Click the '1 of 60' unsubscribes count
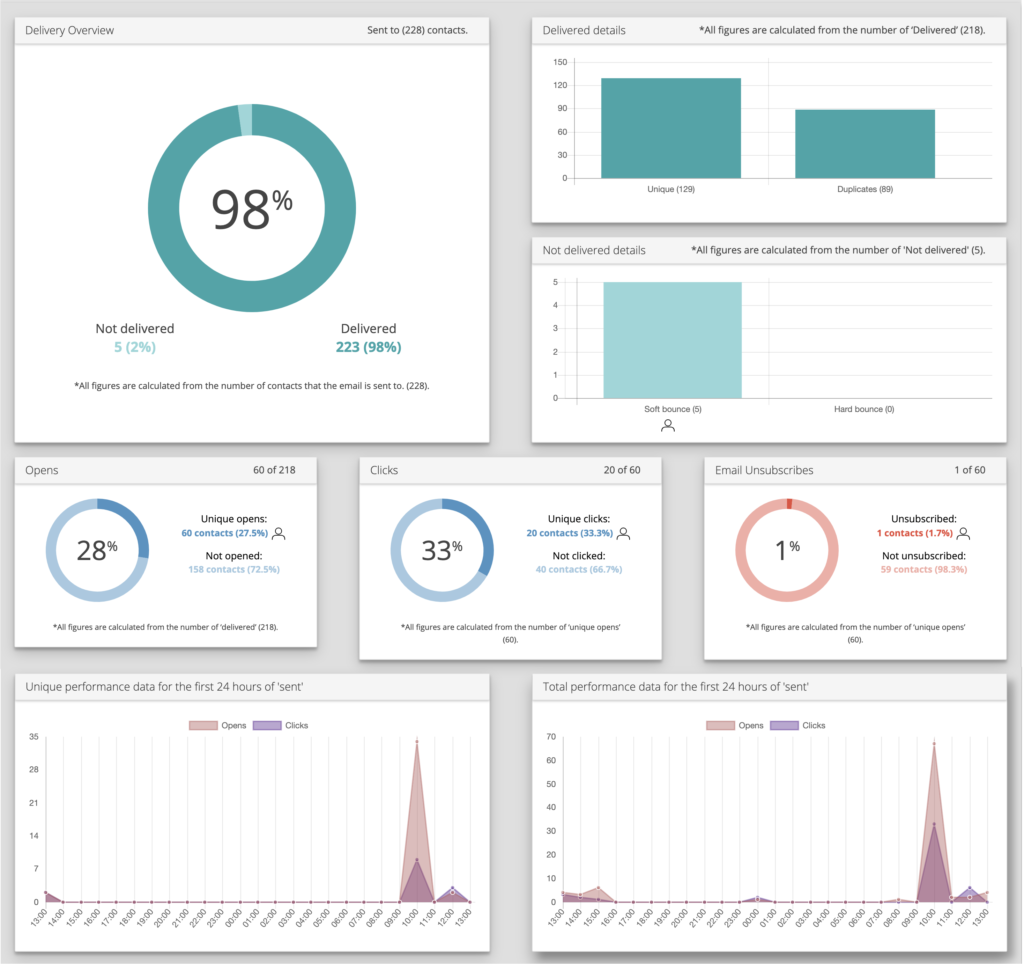Viewport: 1024px width, 964px height. (x=970, y=470)
